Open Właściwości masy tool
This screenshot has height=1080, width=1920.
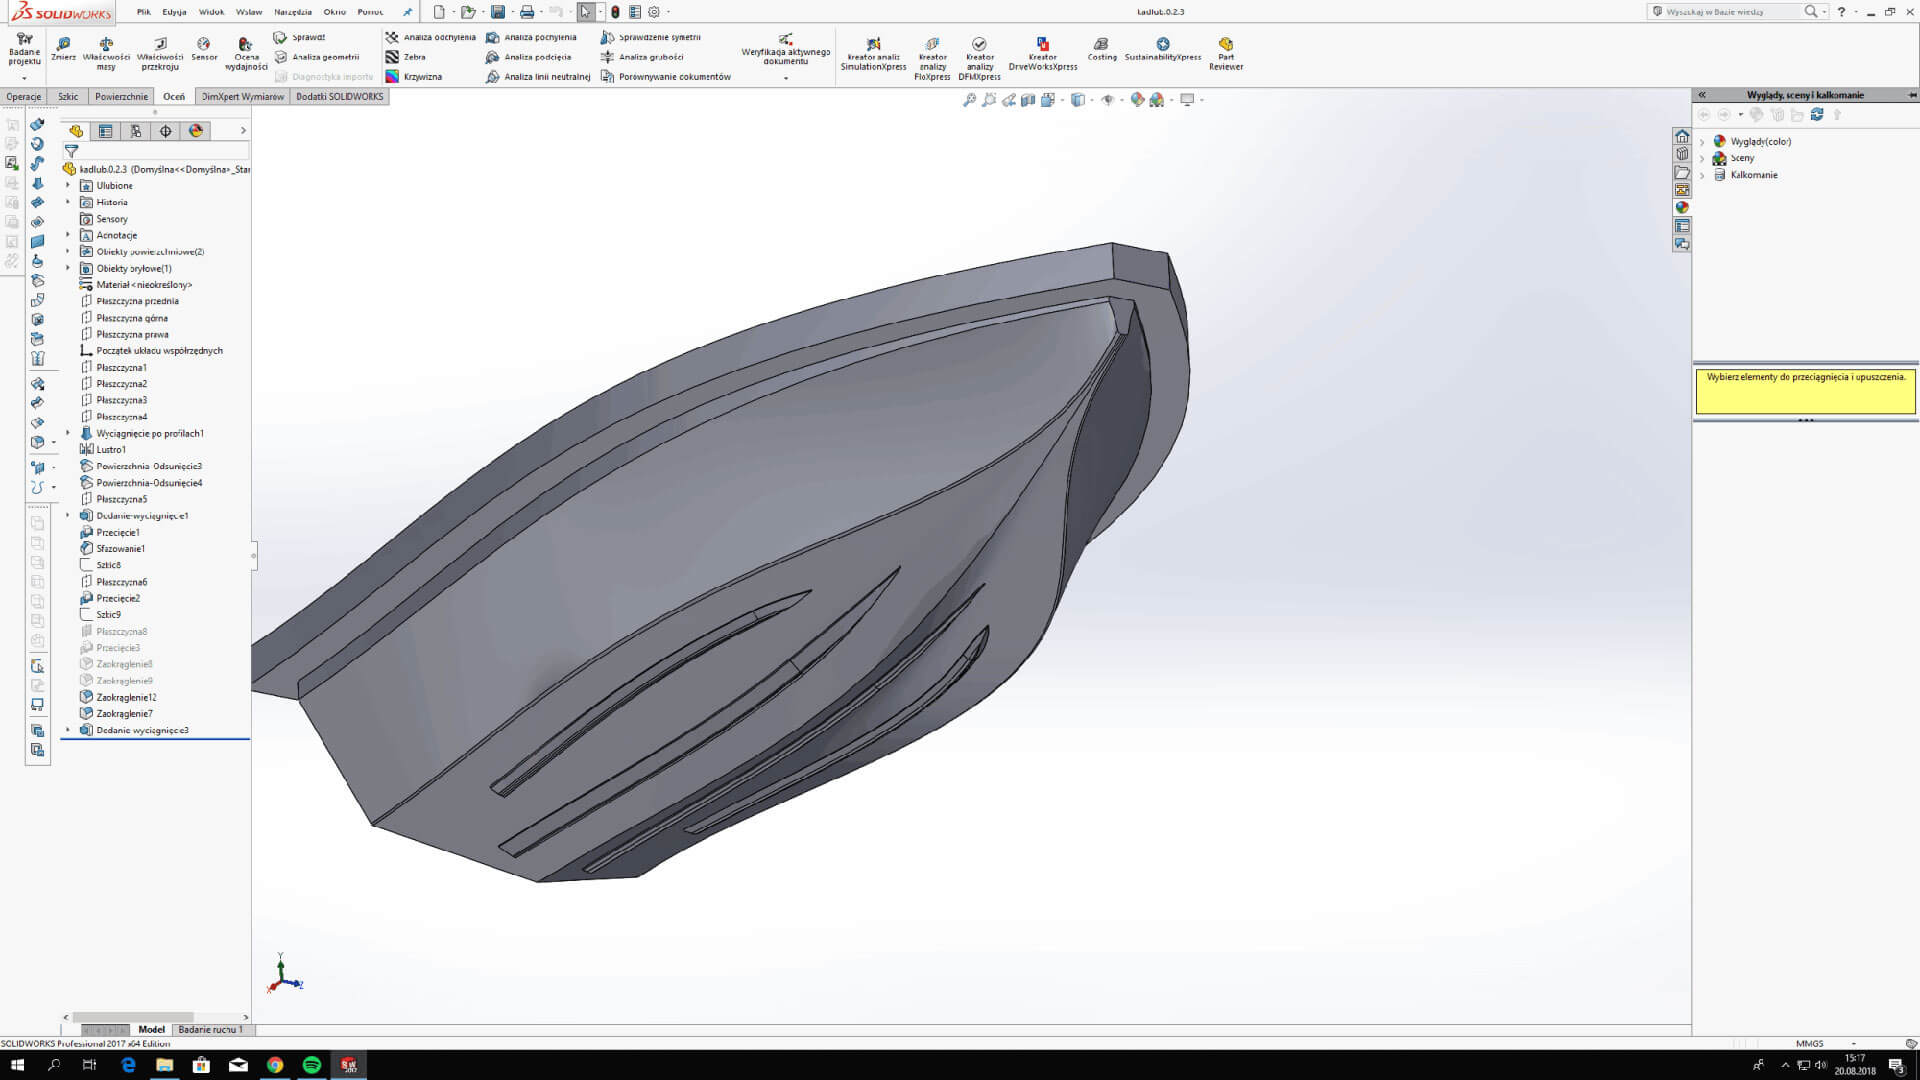pyautogui.click(x=106, y=53)
